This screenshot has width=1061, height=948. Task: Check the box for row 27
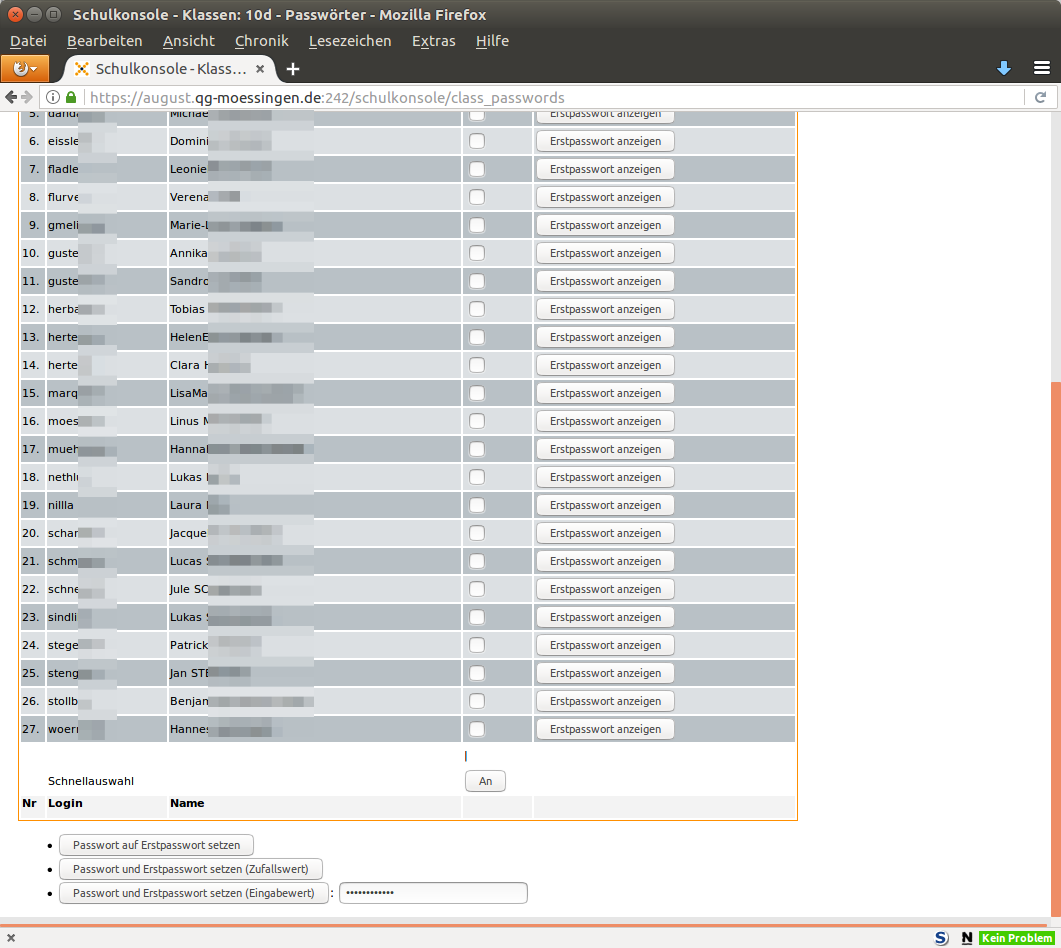tap(477, 729)
